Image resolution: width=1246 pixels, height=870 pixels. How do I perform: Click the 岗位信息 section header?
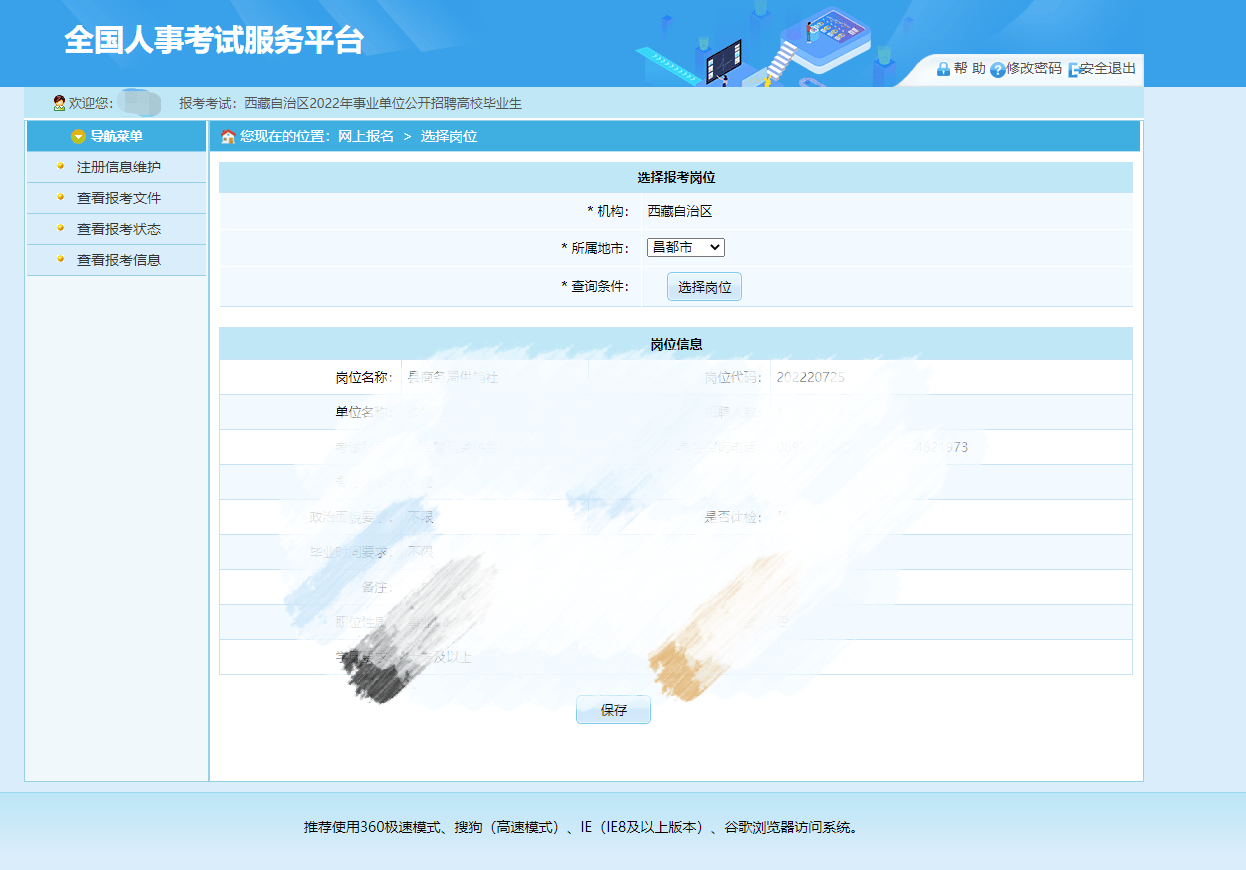click(676, 344)
